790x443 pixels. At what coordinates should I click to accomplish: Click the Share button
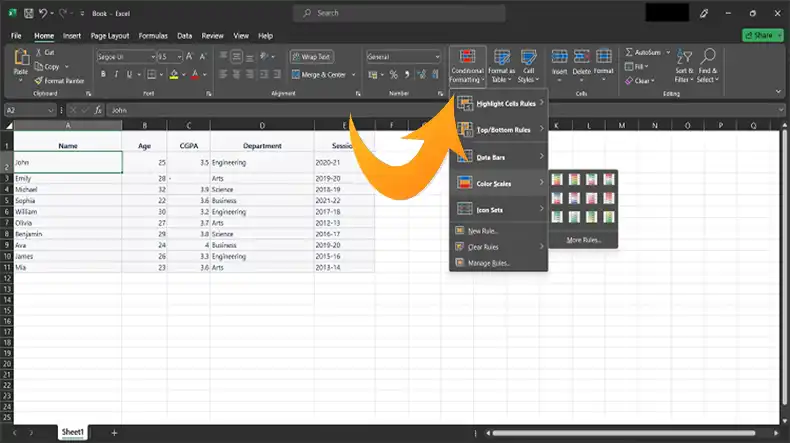click(759, 35)
